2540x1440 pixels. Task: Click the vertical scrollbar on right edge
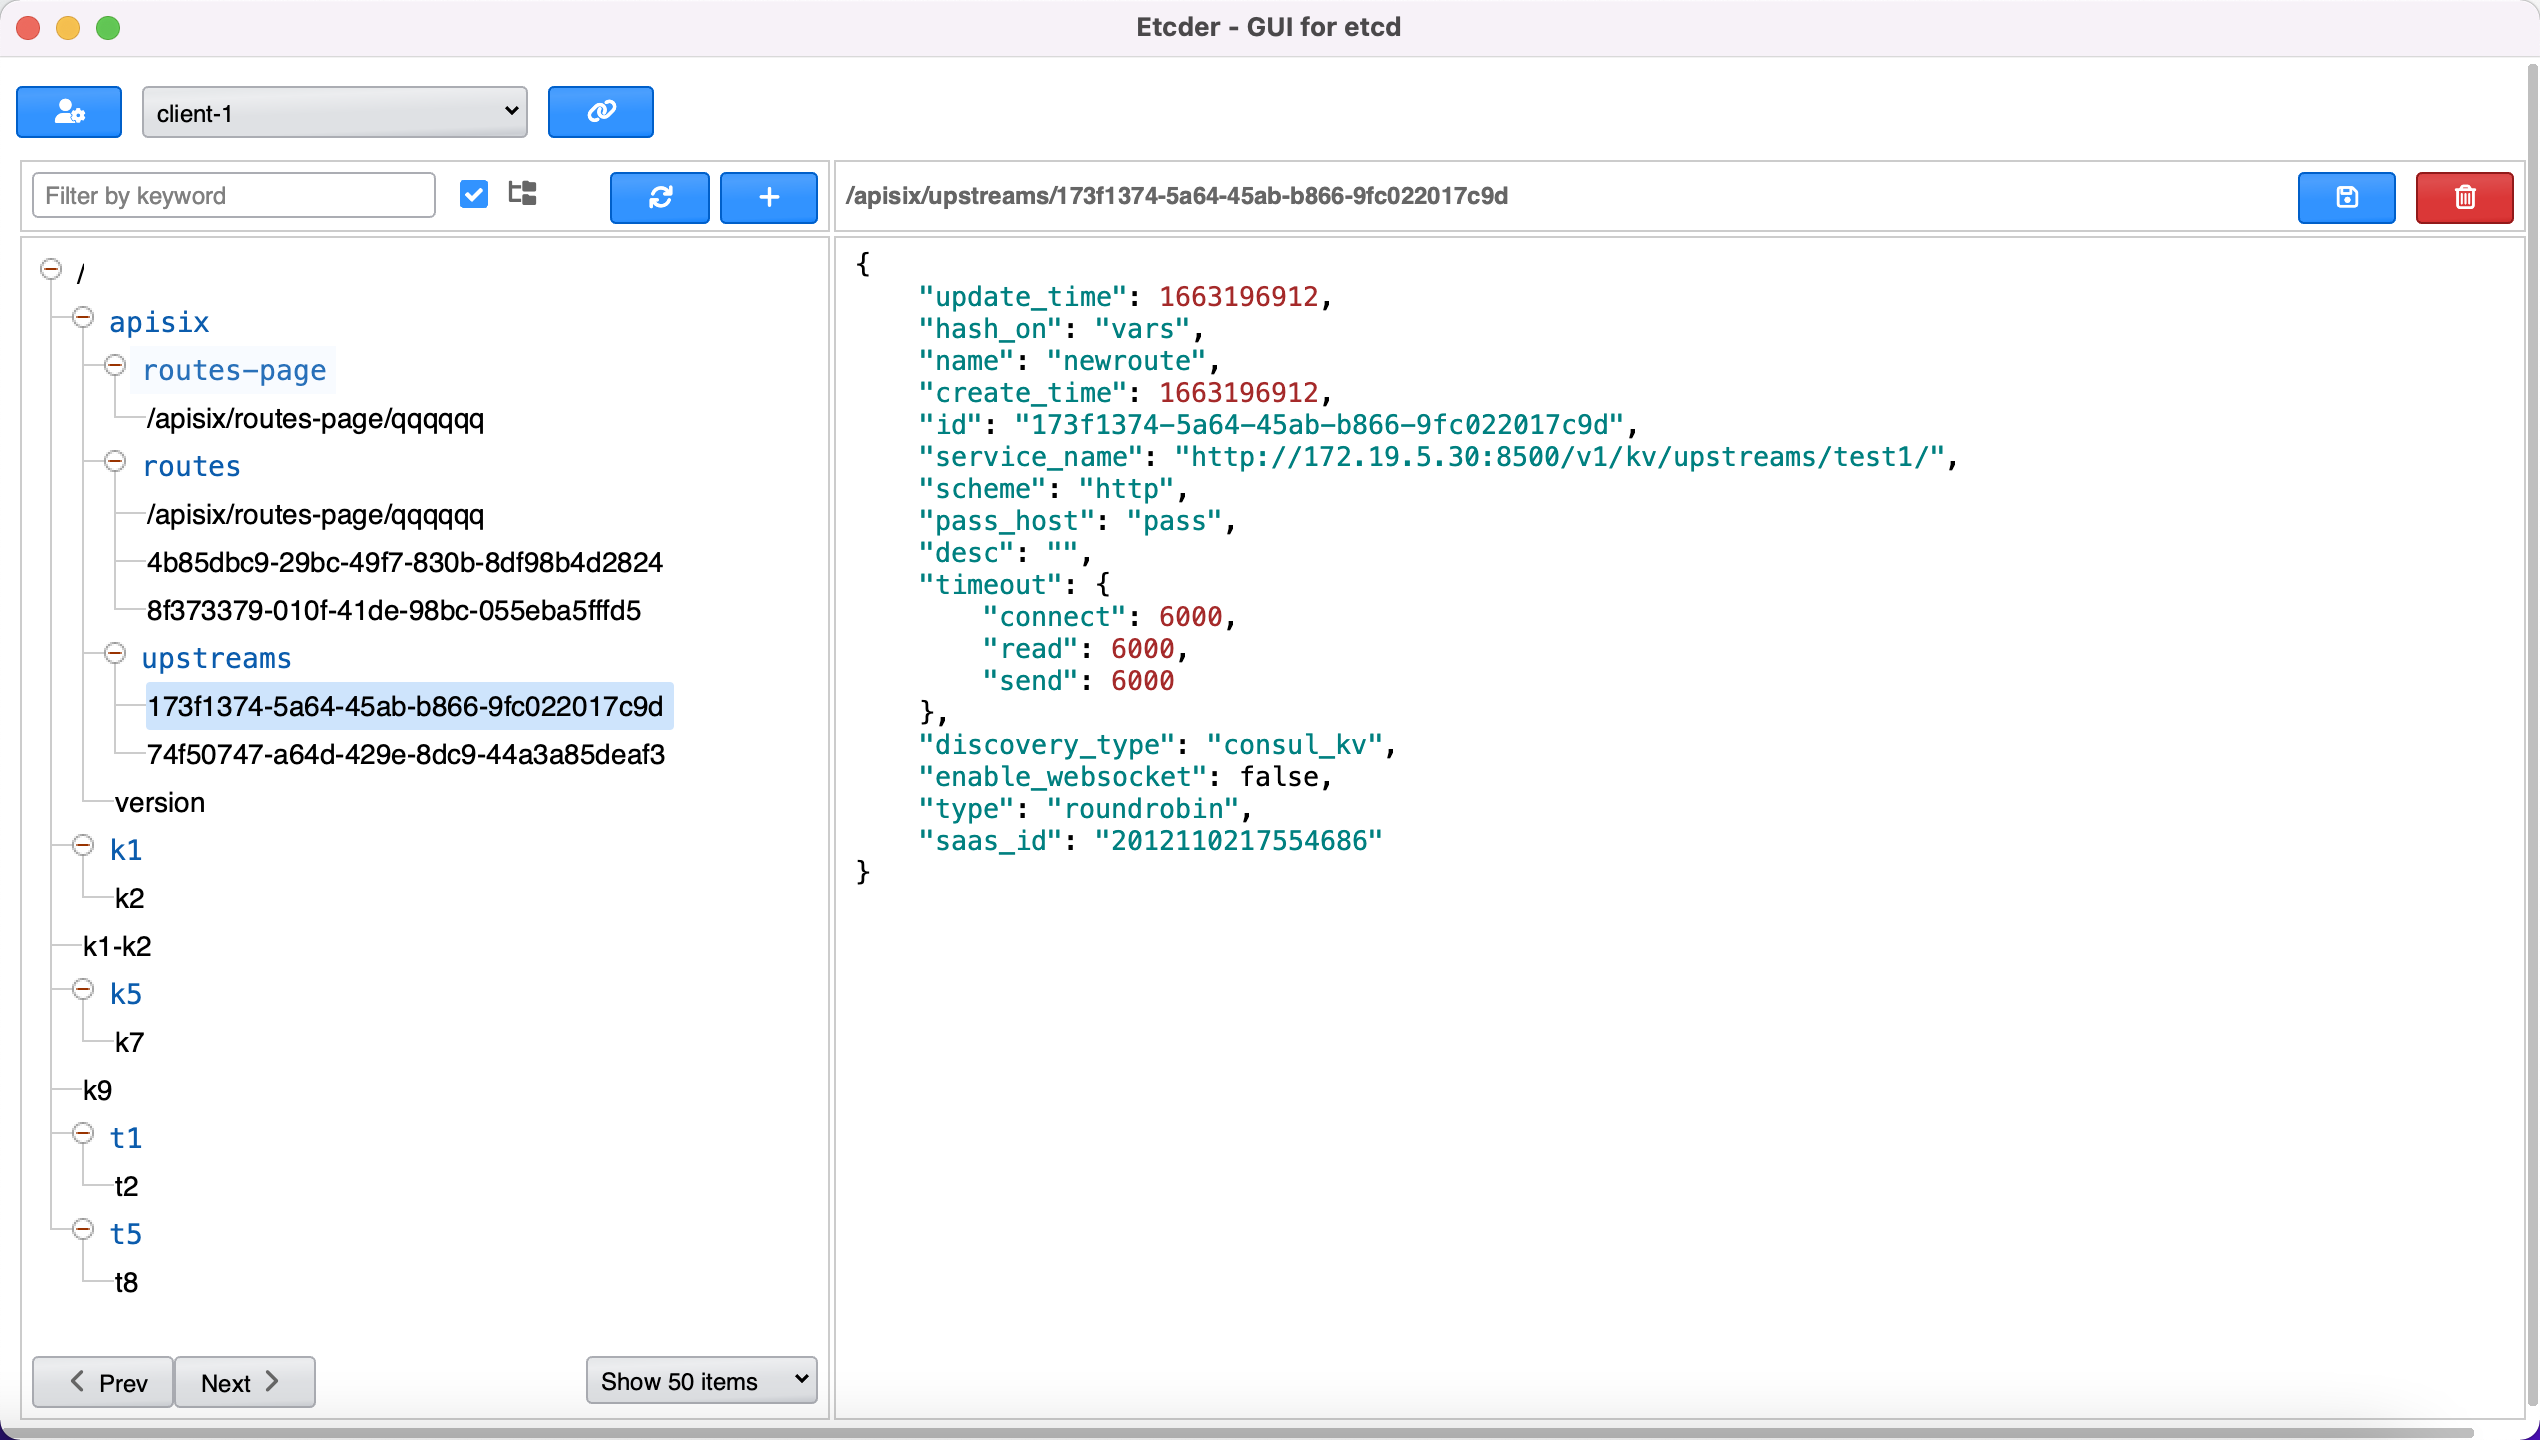2532,735
